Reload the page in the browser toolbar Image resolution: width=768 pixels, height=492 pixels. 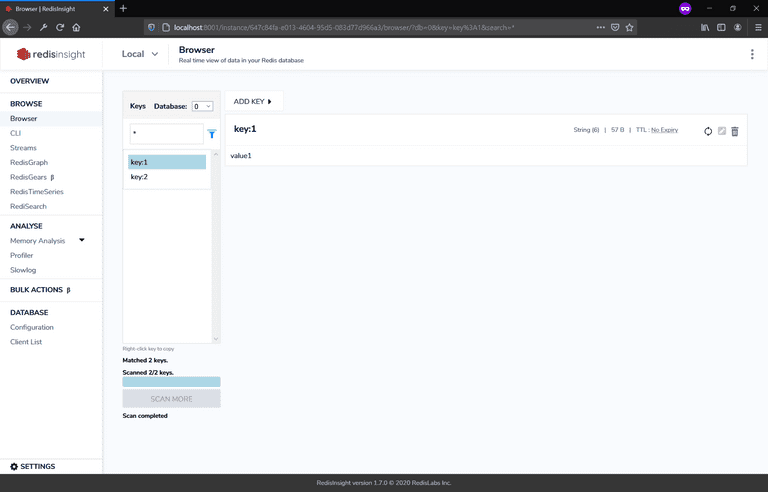click(60, 27)
